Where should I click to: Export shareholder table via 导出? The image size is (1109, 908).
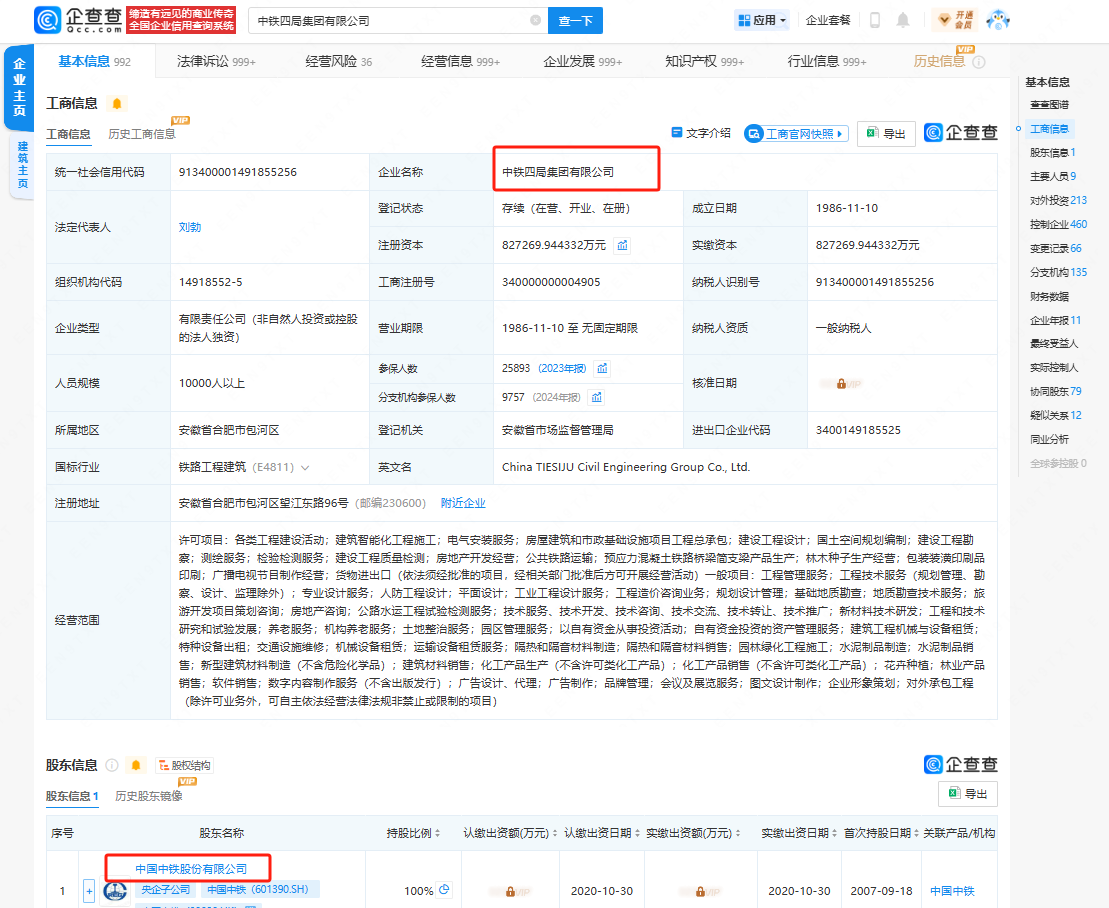click(x=968, y=793)
